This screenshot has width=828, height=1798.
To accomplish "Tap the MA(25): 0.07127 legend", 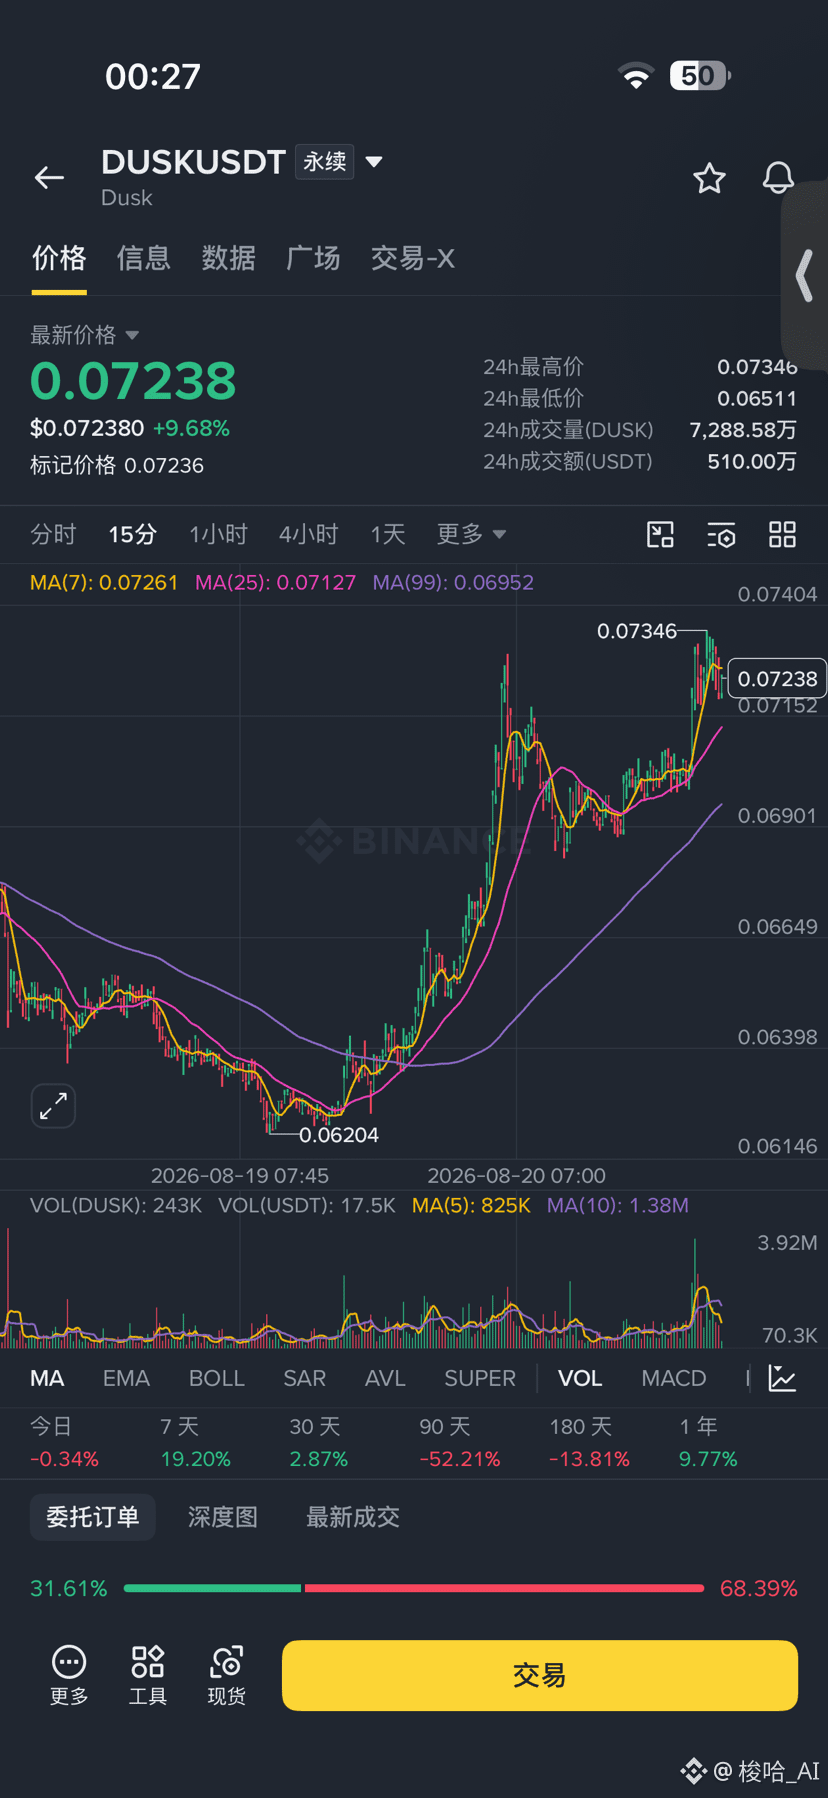I will coord(275,582).
